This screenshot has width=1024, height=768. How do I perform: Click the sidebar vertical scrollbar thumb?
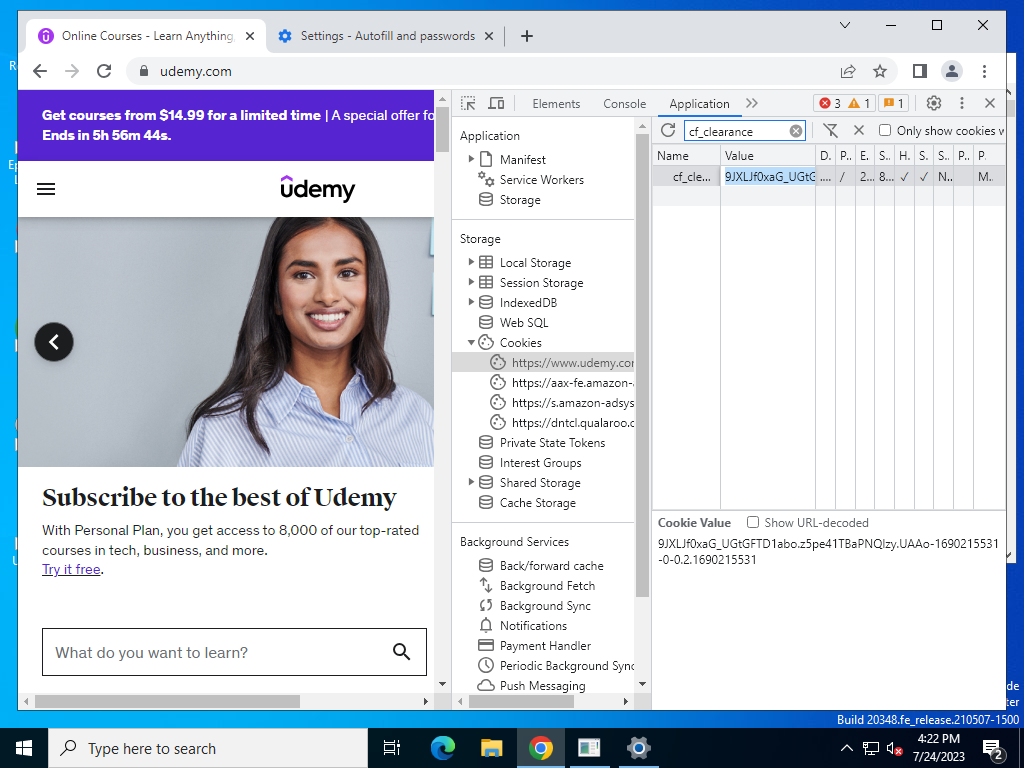point(642,364)
